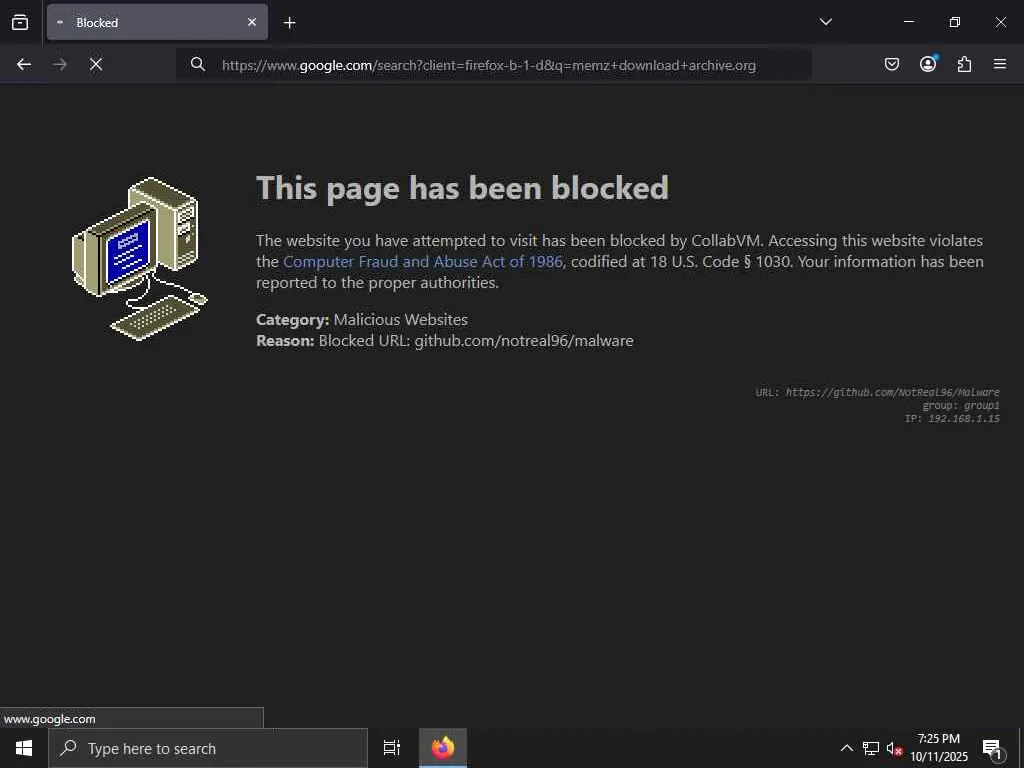The height and width of the screenshot is (768, 1024).
Task: Follow Computer Fraud and Abuse Act link
Action: [x=423, y=262]
